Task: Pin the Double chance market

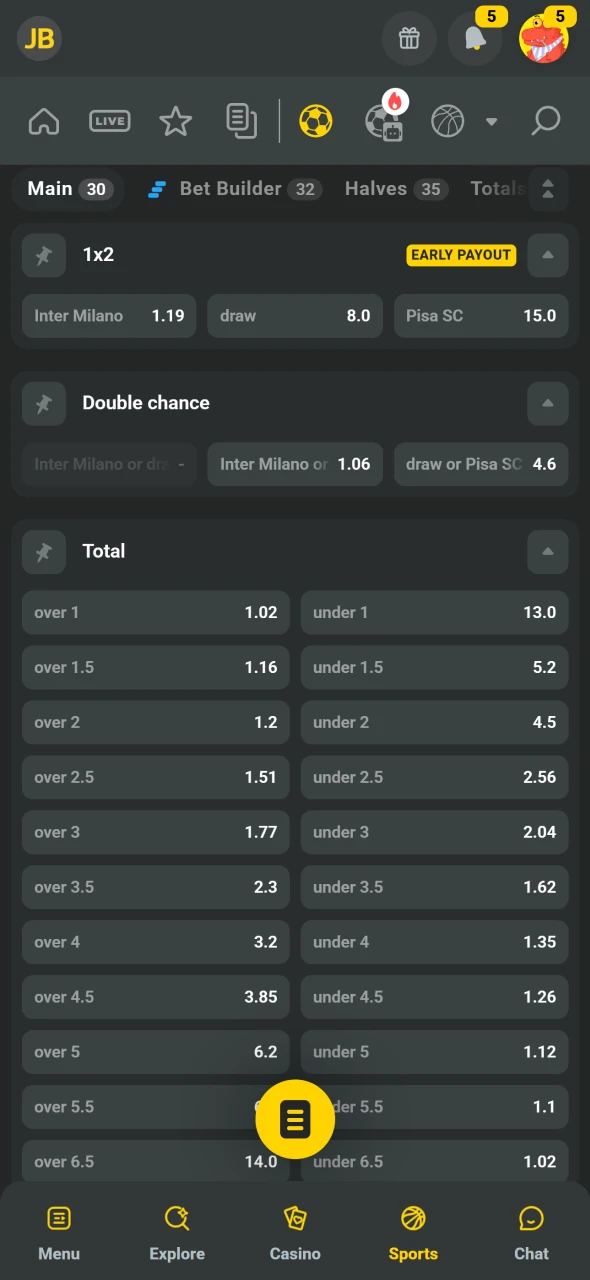Action: (44, 403)
